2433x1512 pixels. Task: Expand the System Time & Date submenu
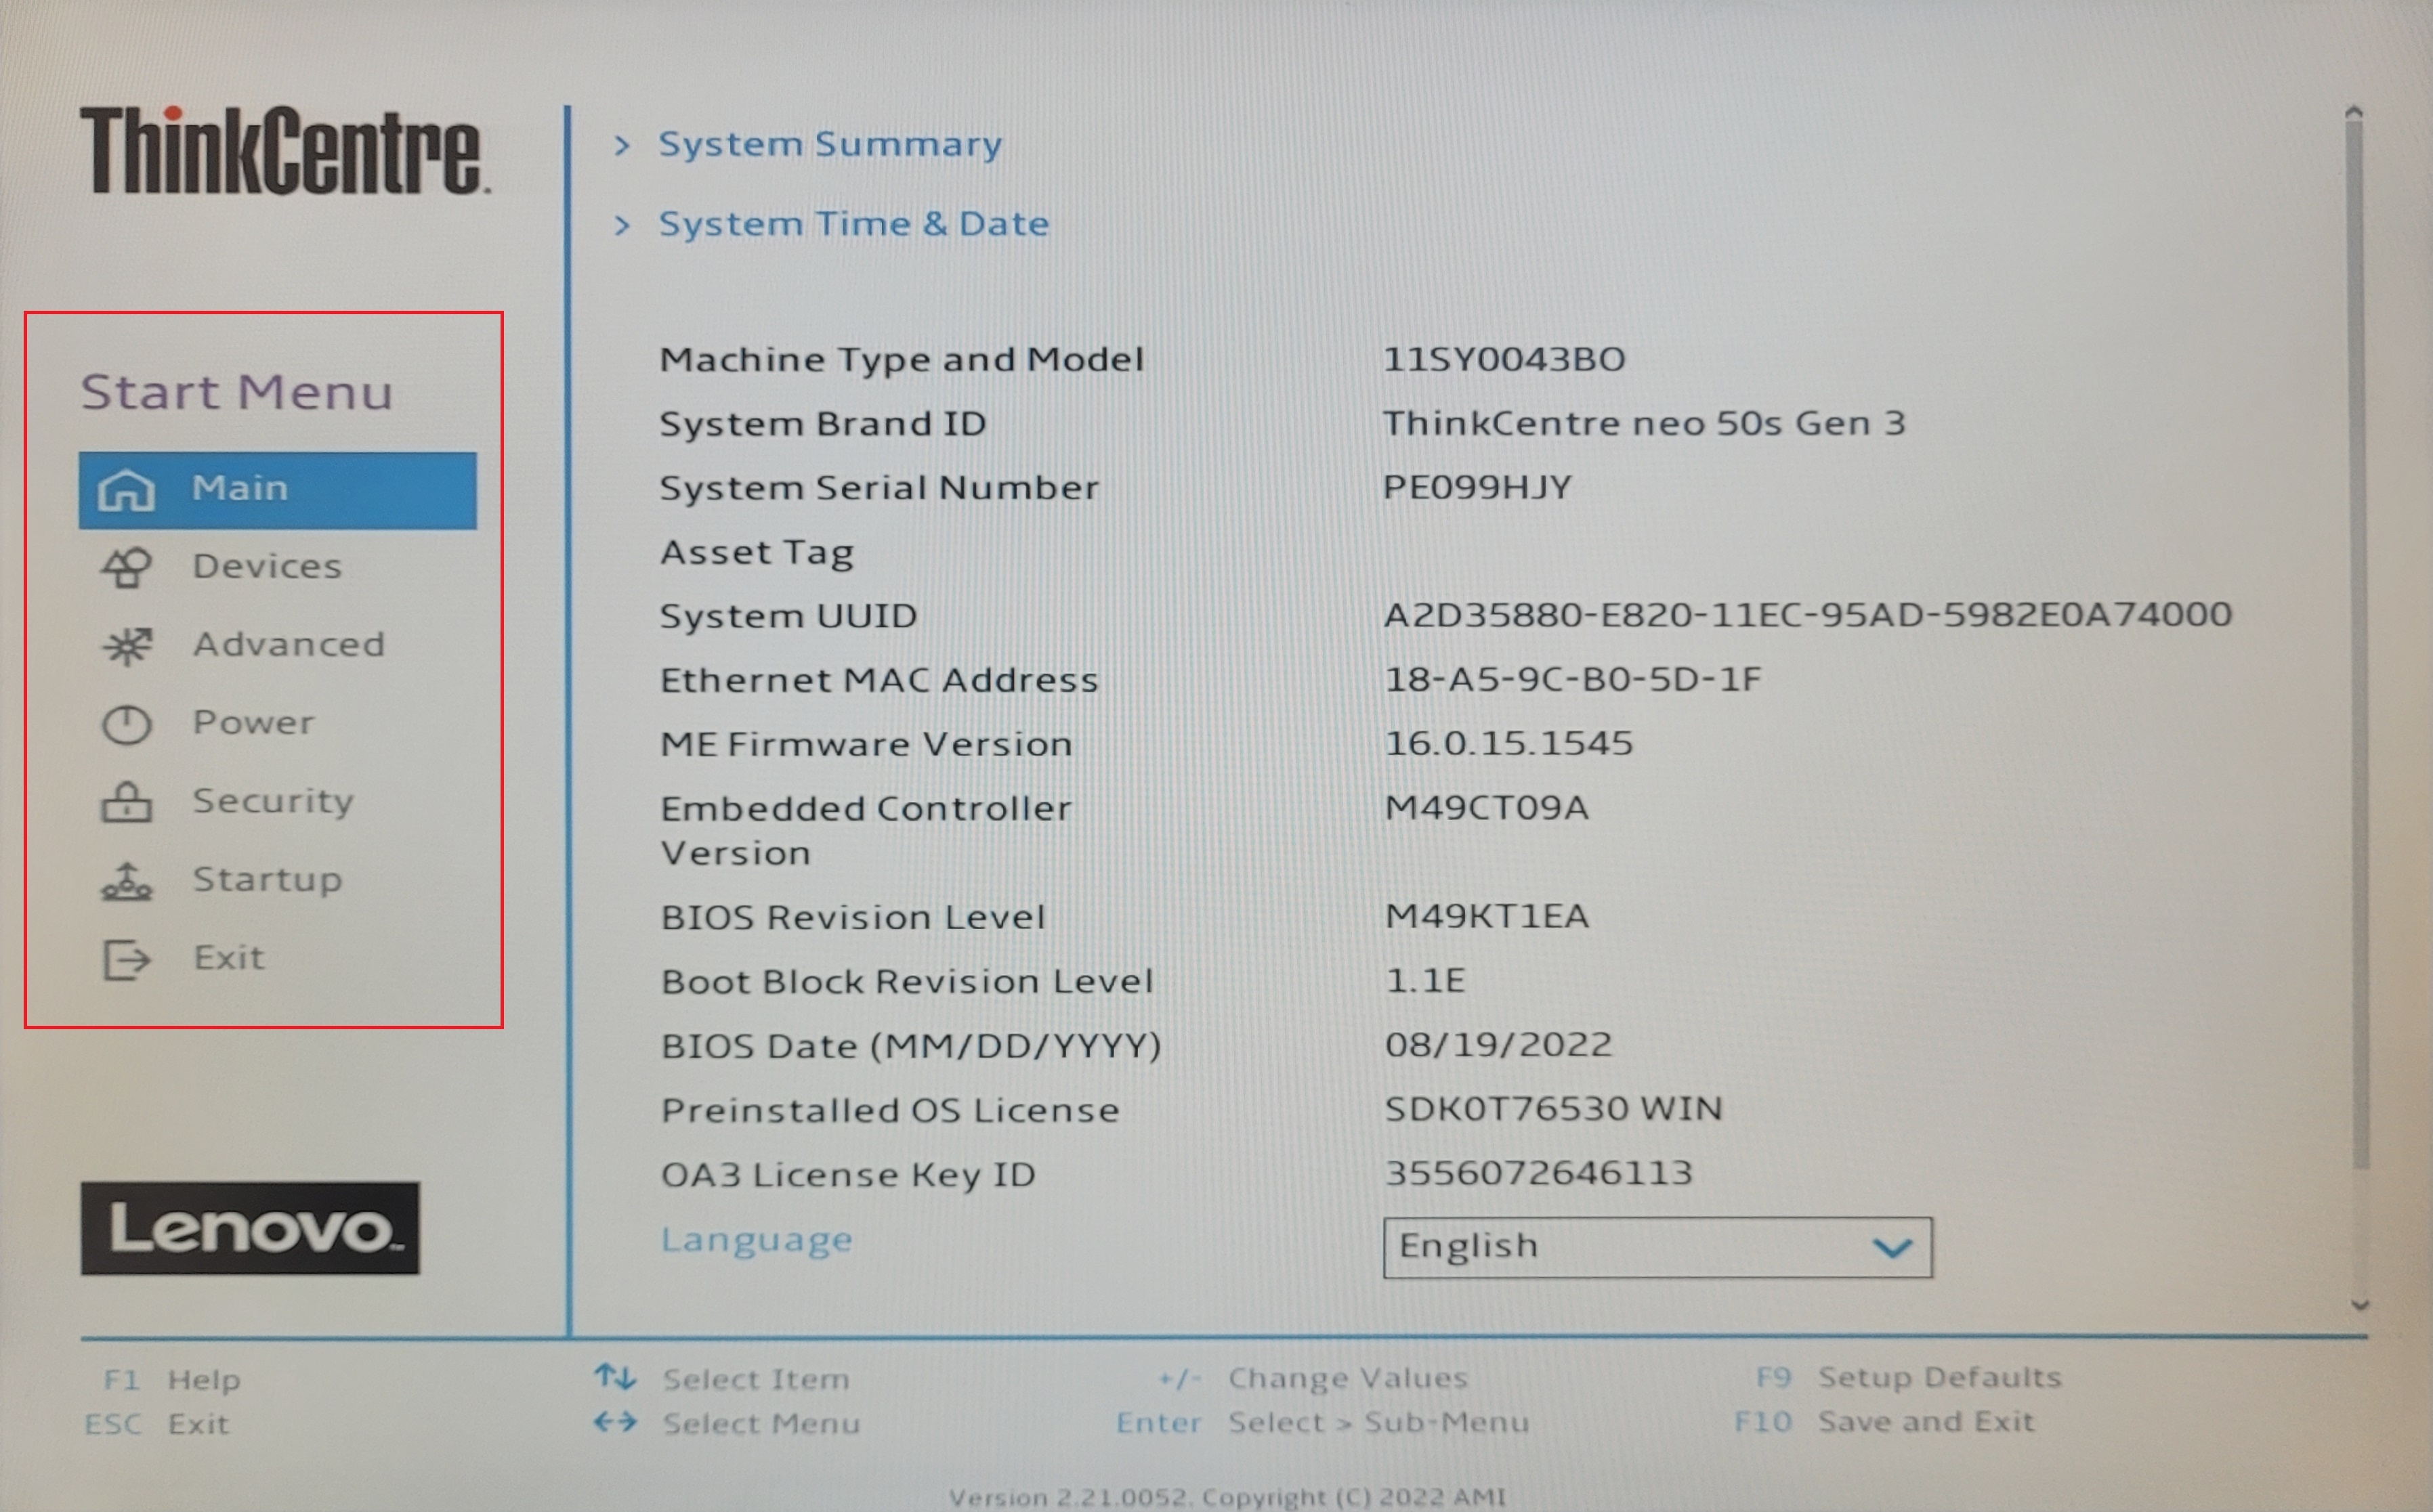[x=853, y=224]
